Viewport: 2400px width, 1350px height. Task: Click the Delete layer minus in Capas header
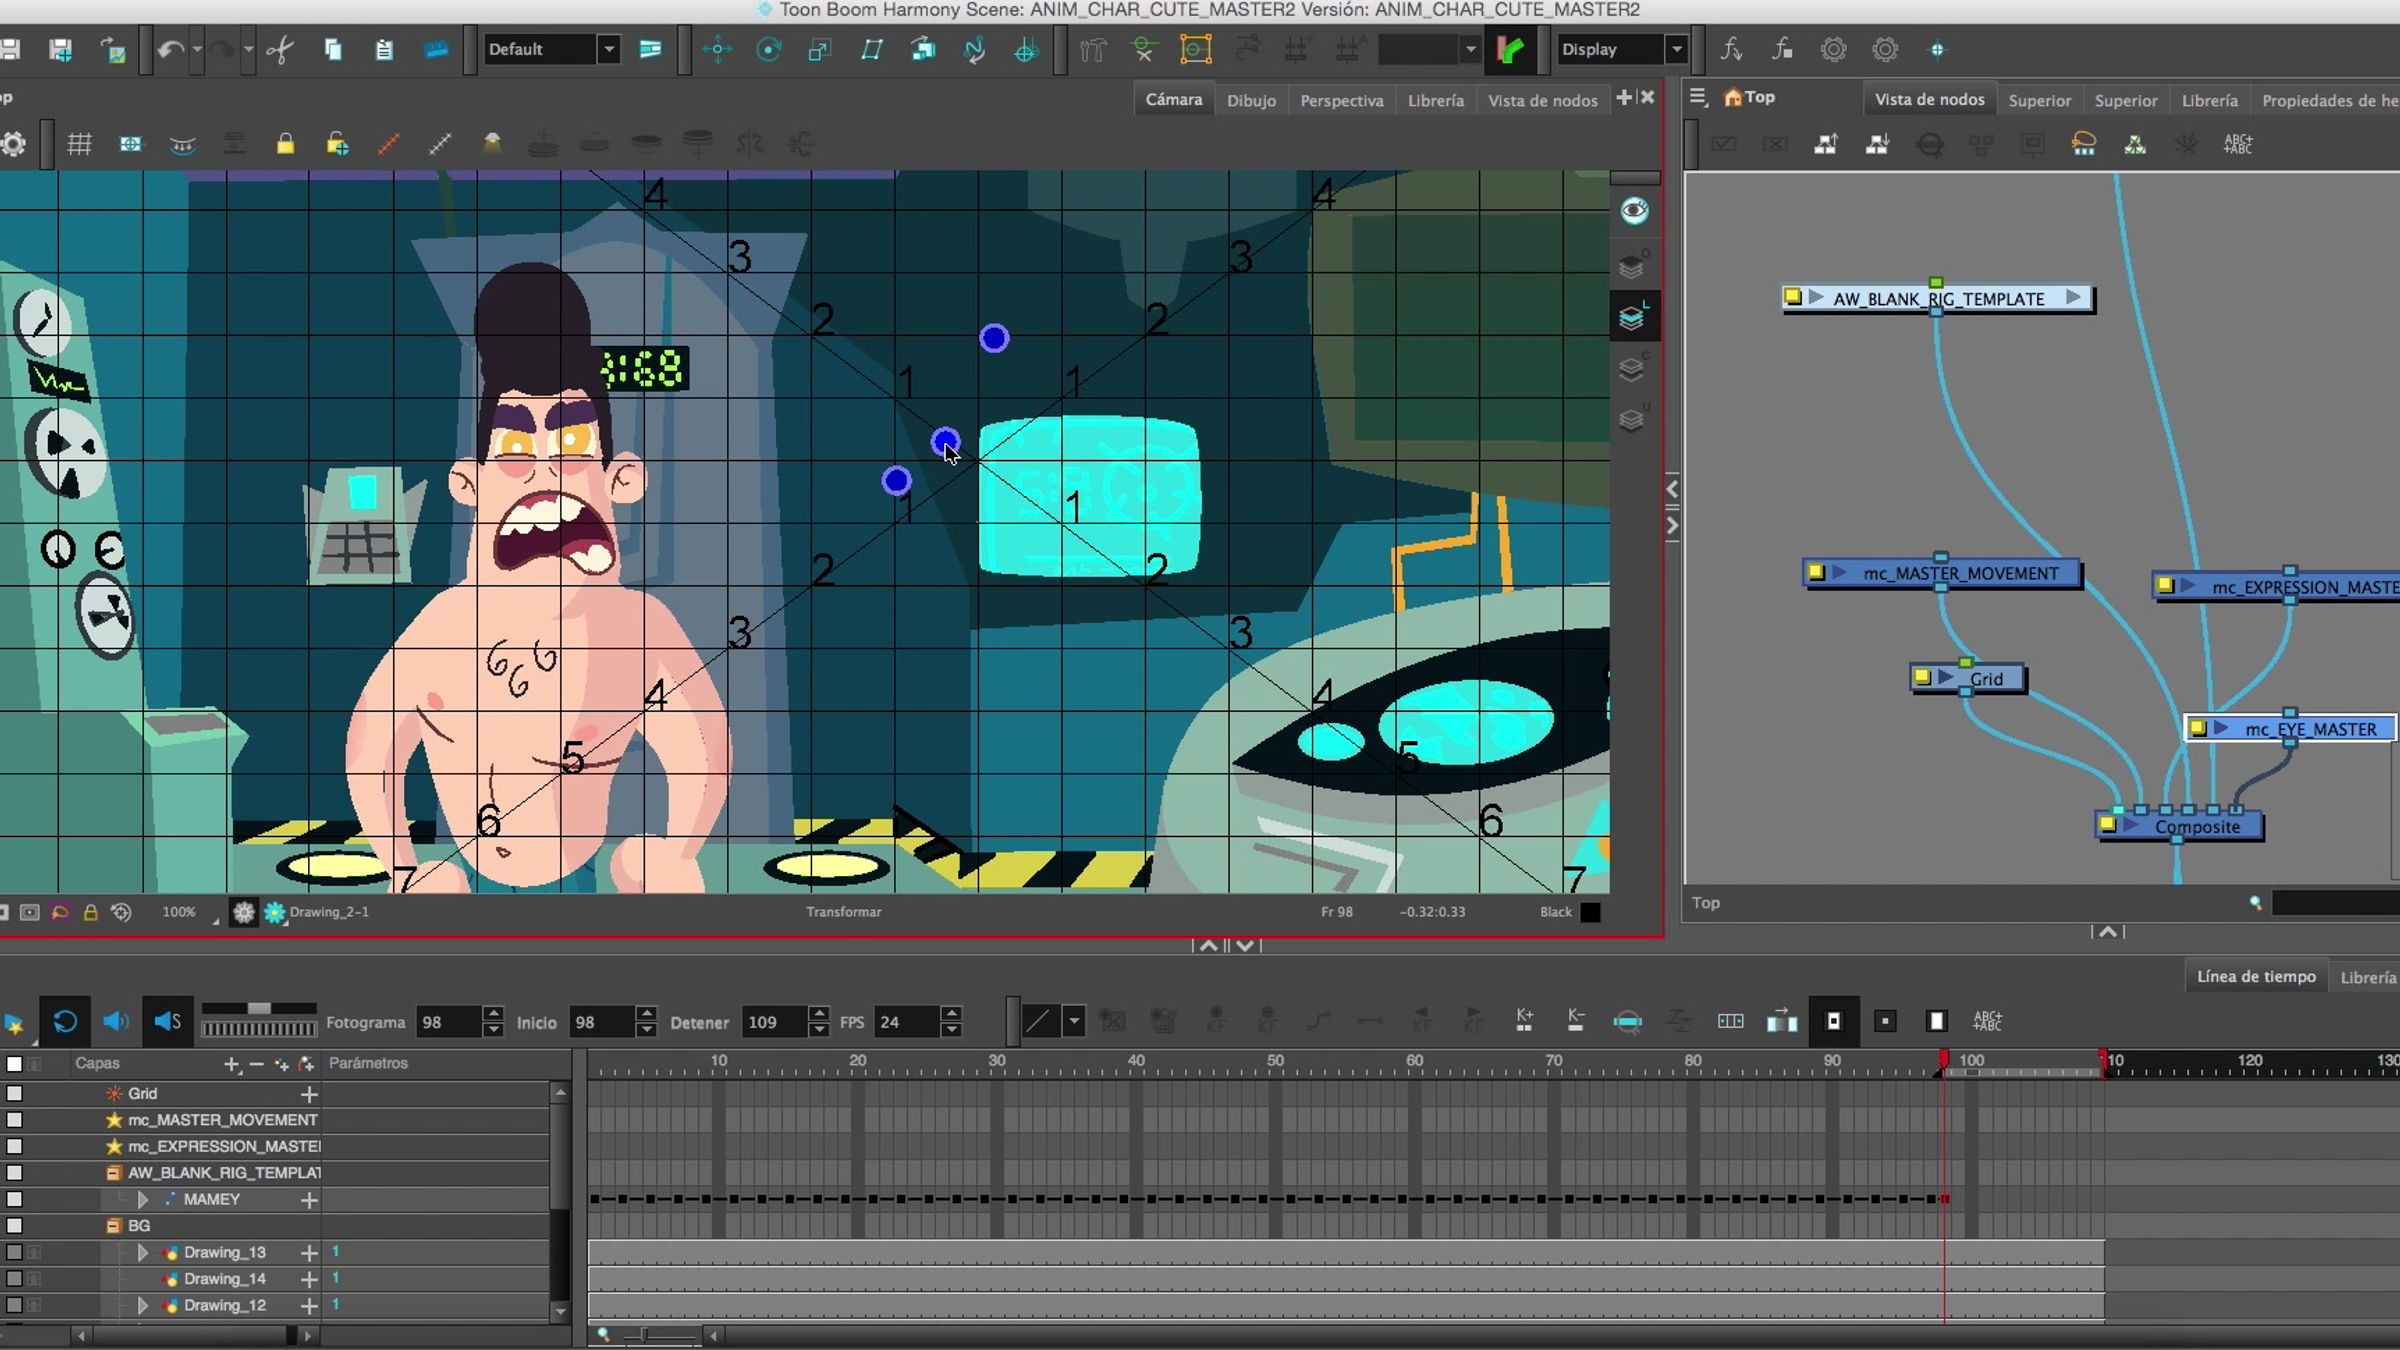coord(256,1064)
